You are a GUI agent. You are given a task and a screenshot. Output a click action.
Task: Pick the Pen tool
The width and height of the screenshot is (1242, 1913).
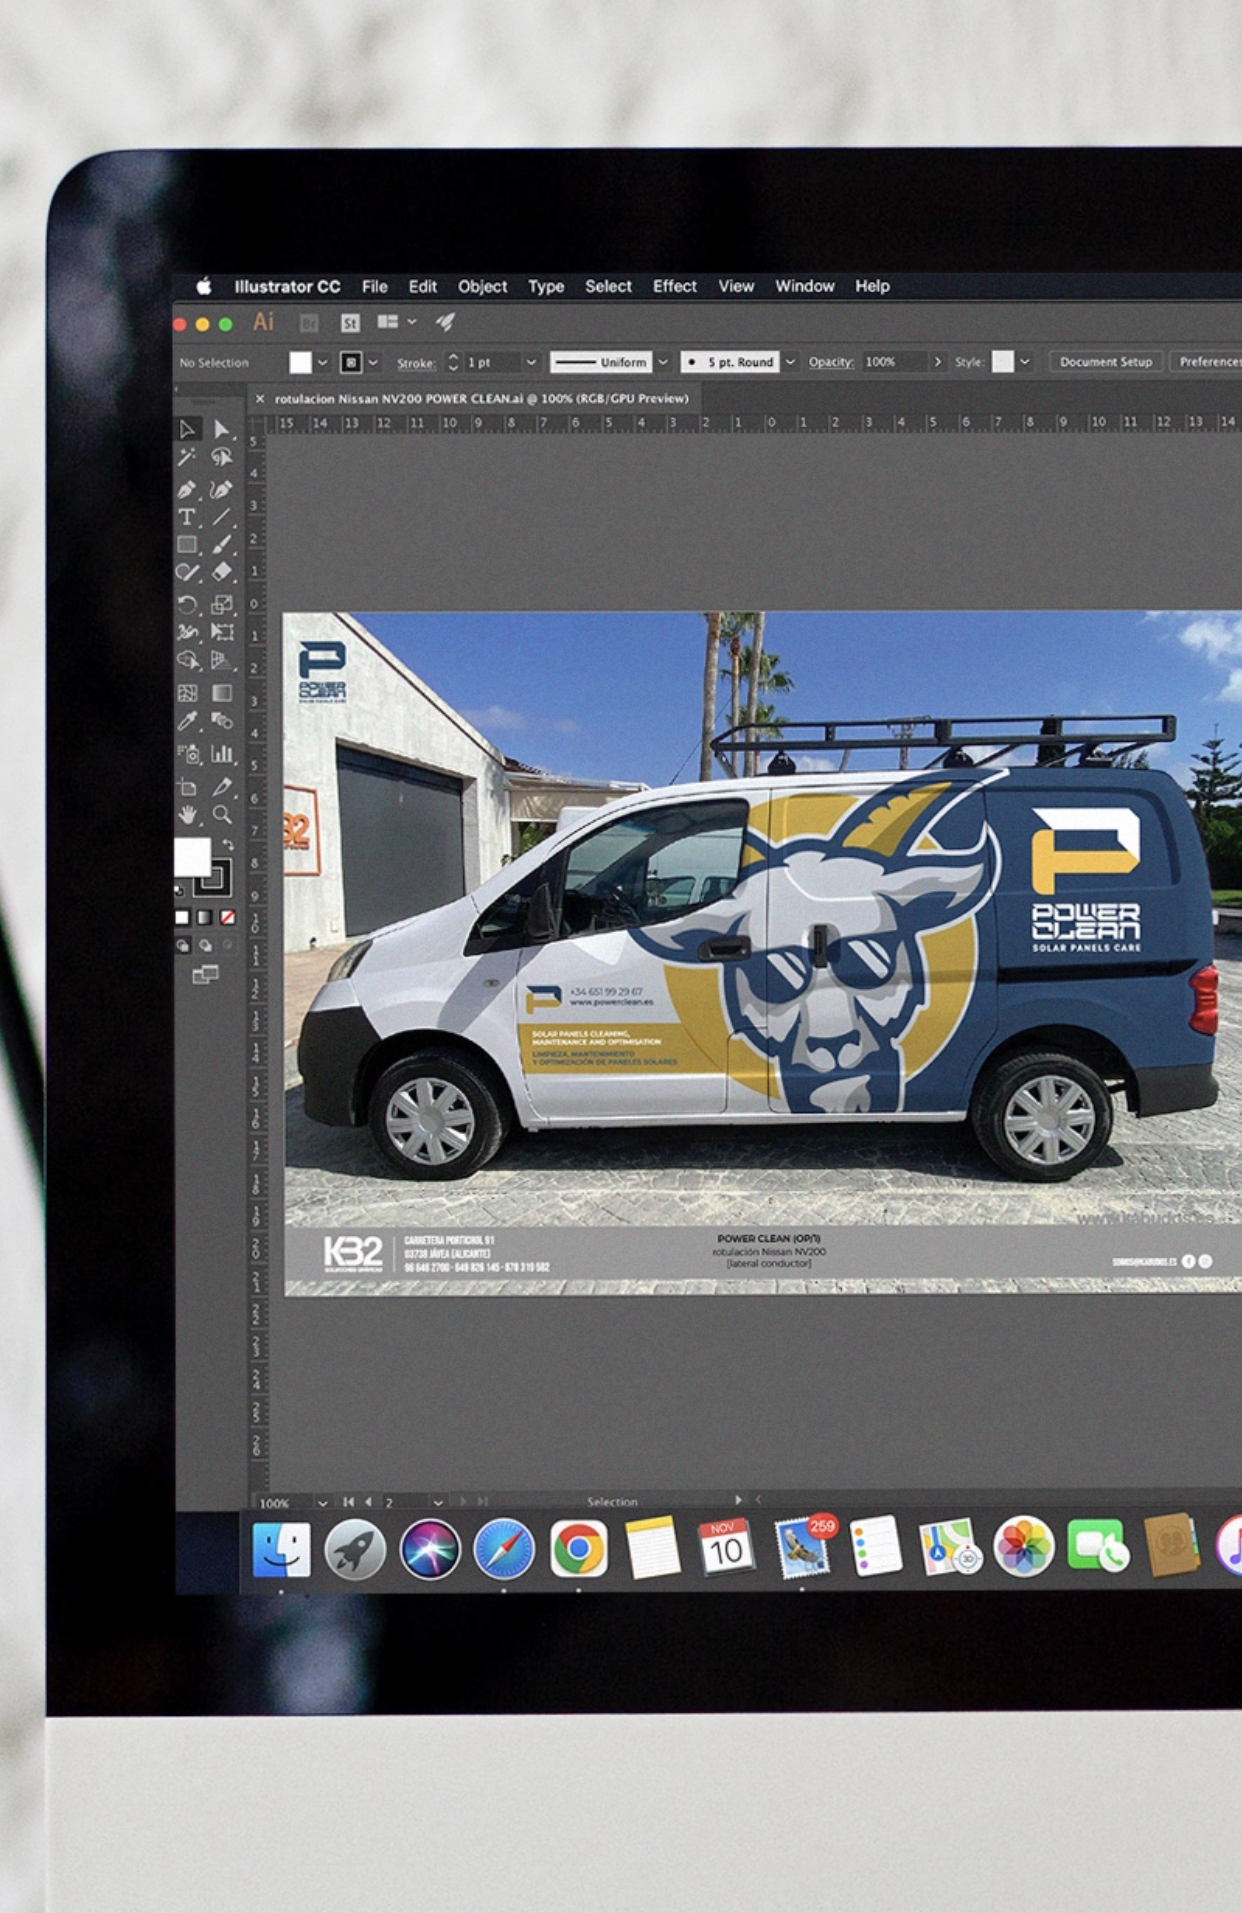coord(187,489)
